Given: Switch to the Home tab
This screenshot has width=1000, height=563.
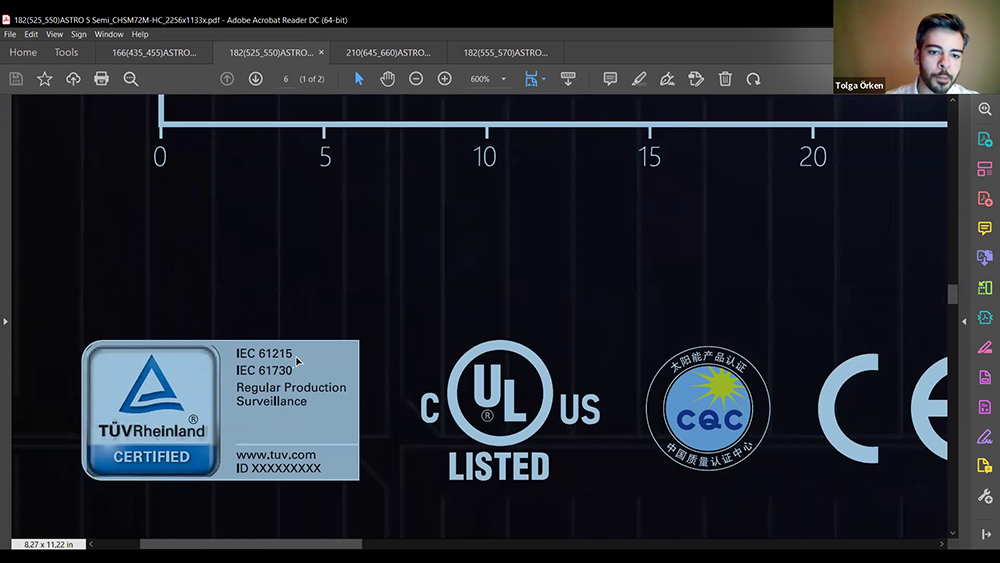Looking at the screenshot, I should [23, 52].
